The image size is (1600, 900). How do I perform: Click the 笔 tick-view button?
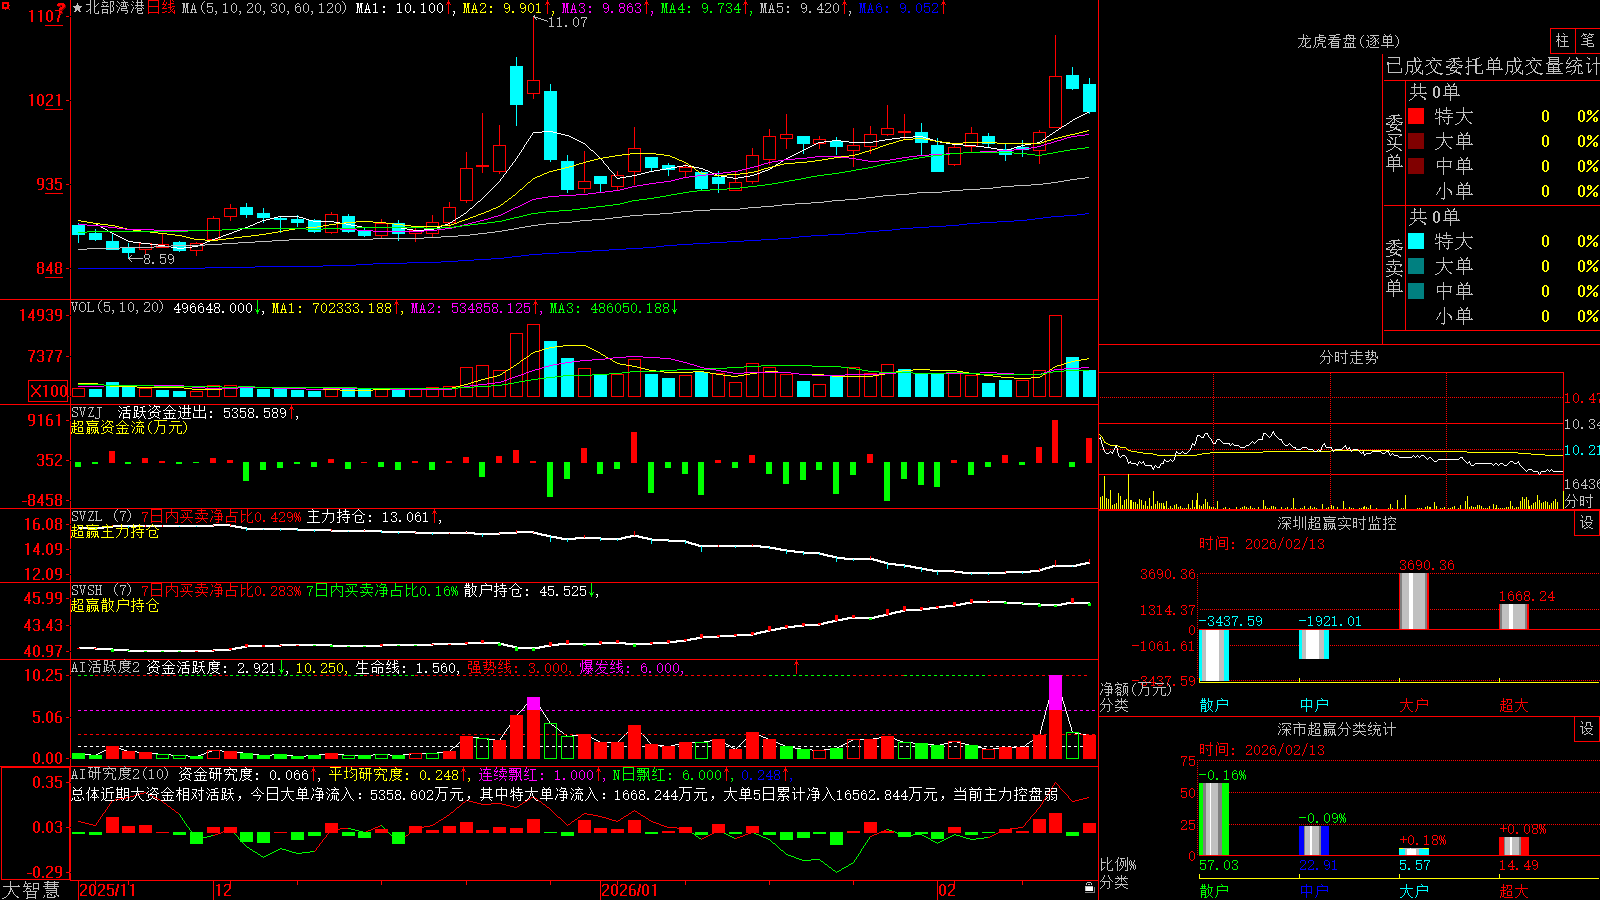[1588, 40]
